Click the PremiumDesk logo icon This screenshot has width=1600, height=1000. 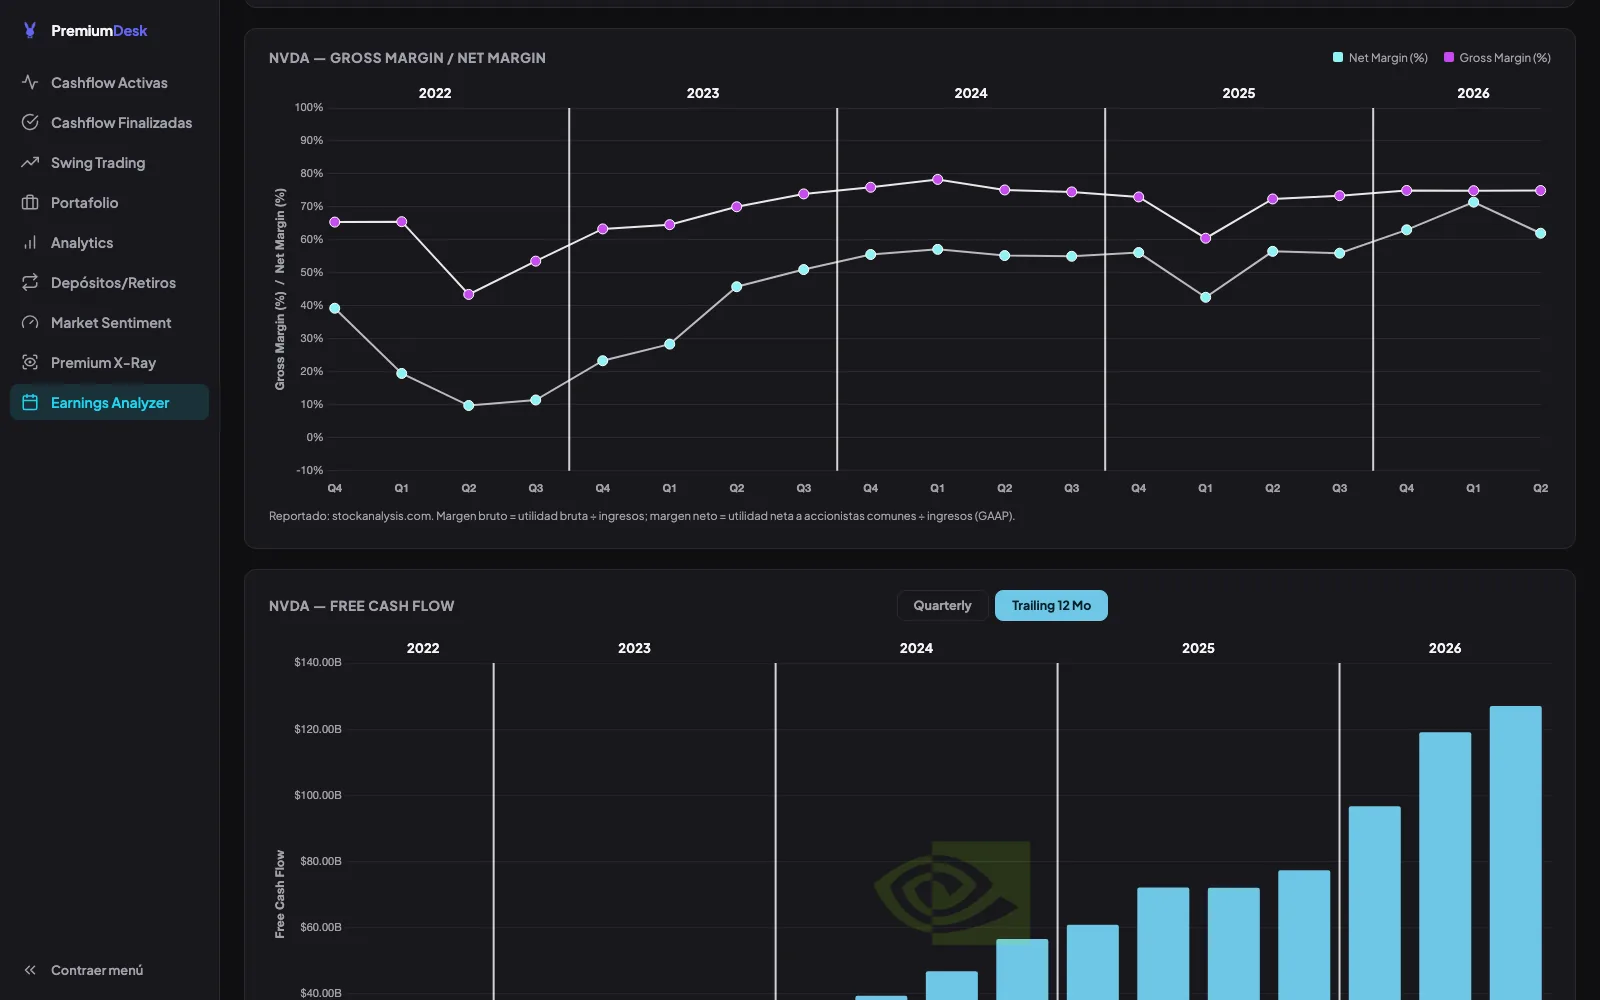click(30, 31)
